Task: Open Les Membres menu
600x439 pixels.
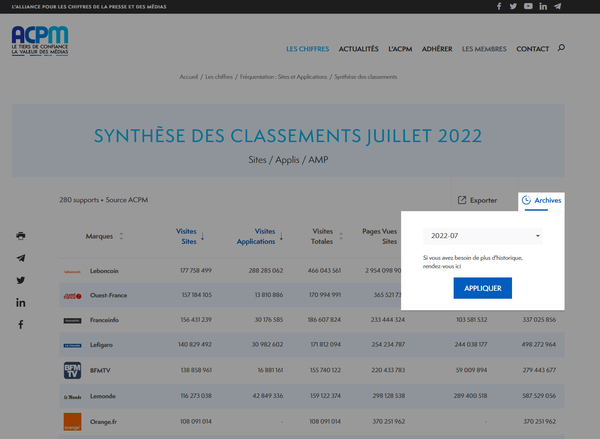Action: pyautogui.click(x=484, y=49)
